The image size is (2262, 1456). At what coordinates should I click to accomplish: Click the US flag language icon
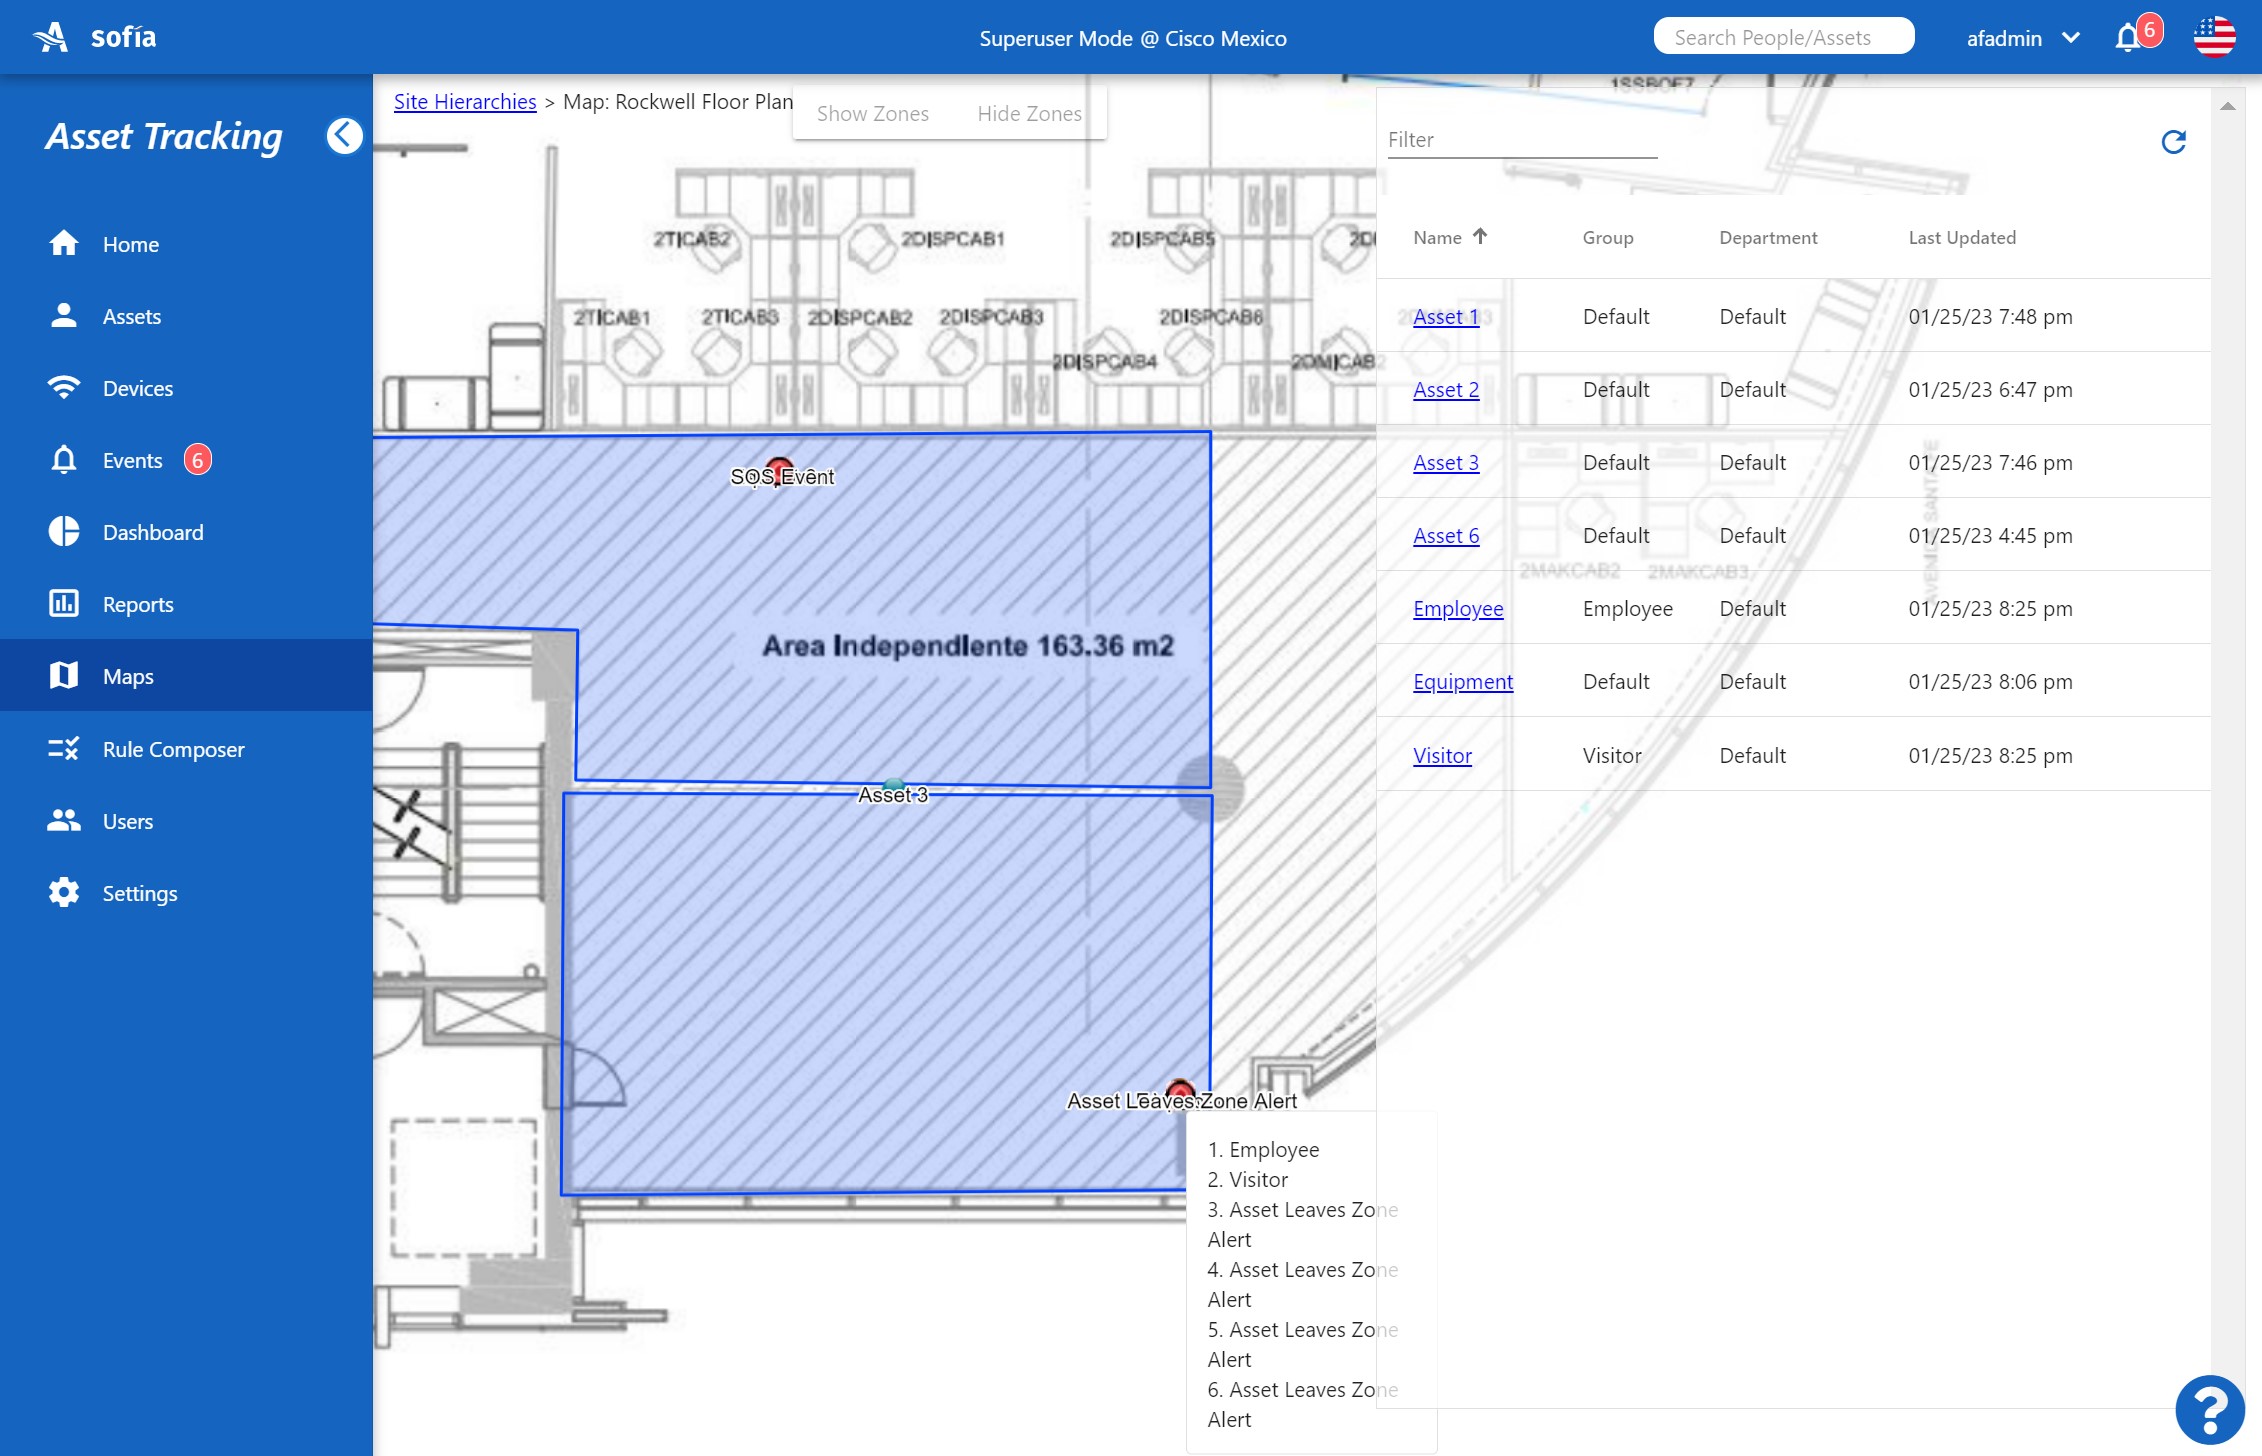(x=2214, y=38)
